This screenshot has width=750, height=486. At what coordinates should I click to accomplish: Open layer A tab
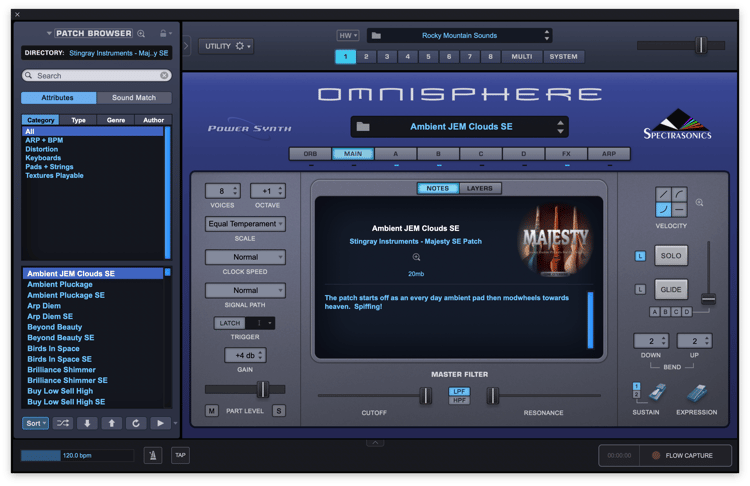pyautogui.click(x=396, y=154)
